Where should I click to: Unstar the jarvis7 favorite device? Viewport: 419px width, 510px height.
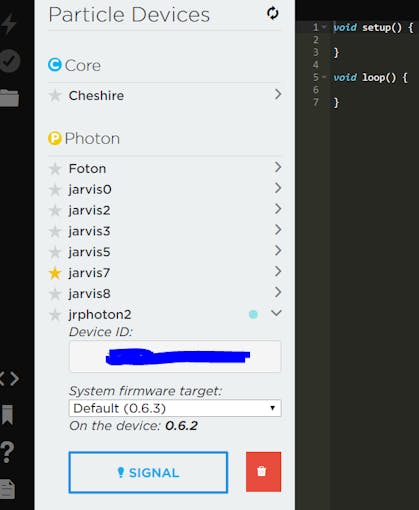55,273
